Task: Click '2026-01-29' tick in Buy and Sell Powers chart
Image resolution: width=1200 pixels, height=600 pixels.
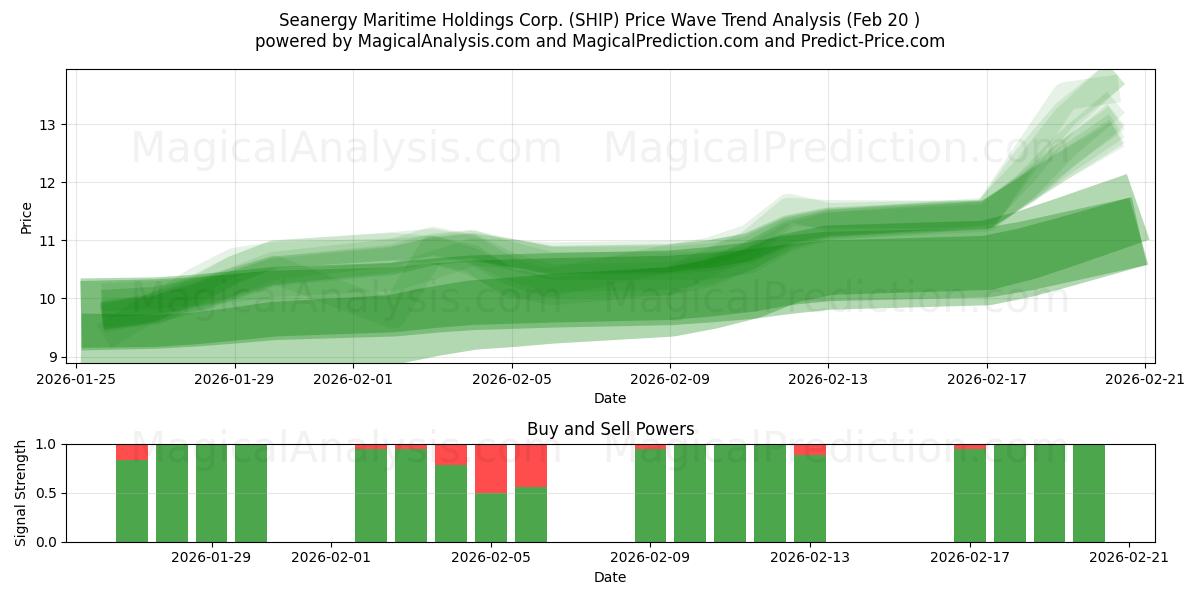Action: (x=211, y=558)
